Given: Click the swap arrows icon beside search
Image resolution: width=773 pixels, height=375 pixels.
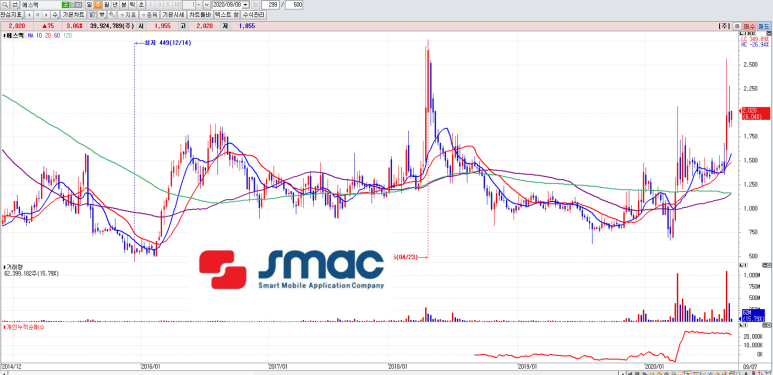Looking at the screenshot, I should tap(14, 4).
